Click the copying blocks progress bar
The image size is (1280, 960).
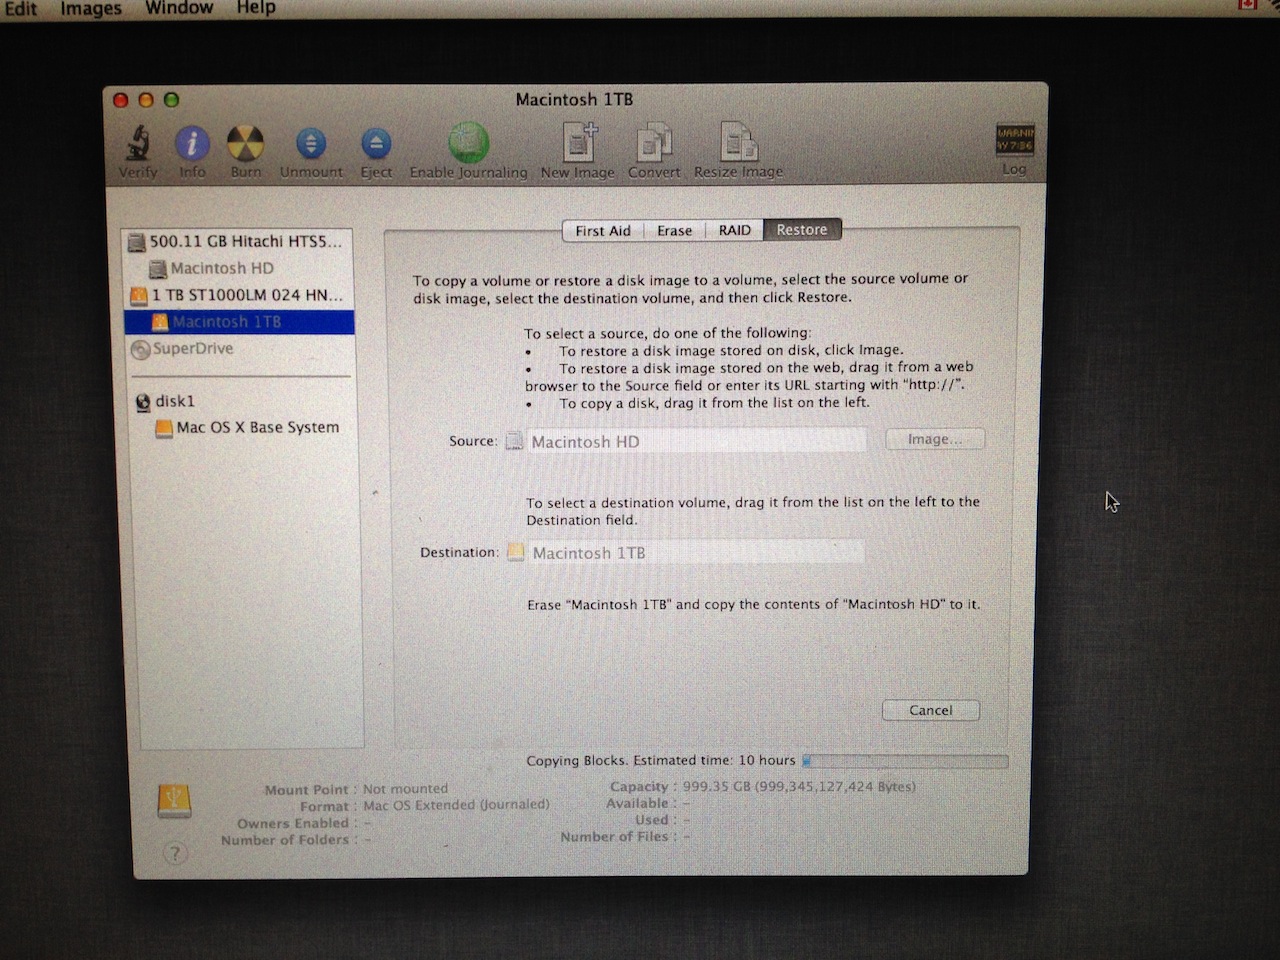click(905, 761)
